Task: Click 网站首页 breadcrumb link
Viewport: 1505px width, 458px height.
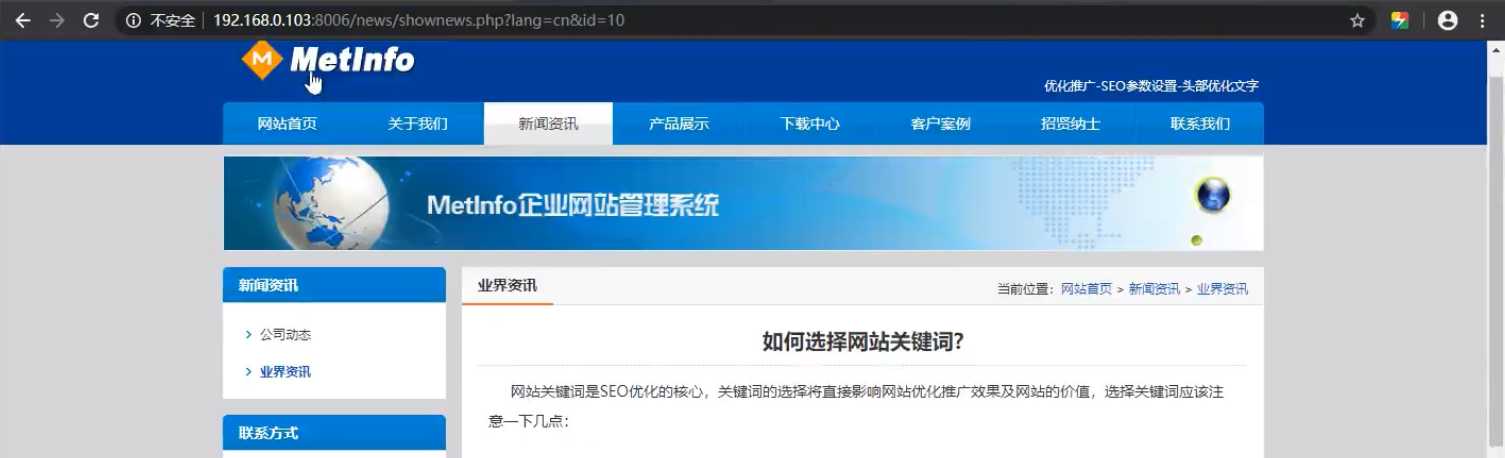Action: 1086,289
